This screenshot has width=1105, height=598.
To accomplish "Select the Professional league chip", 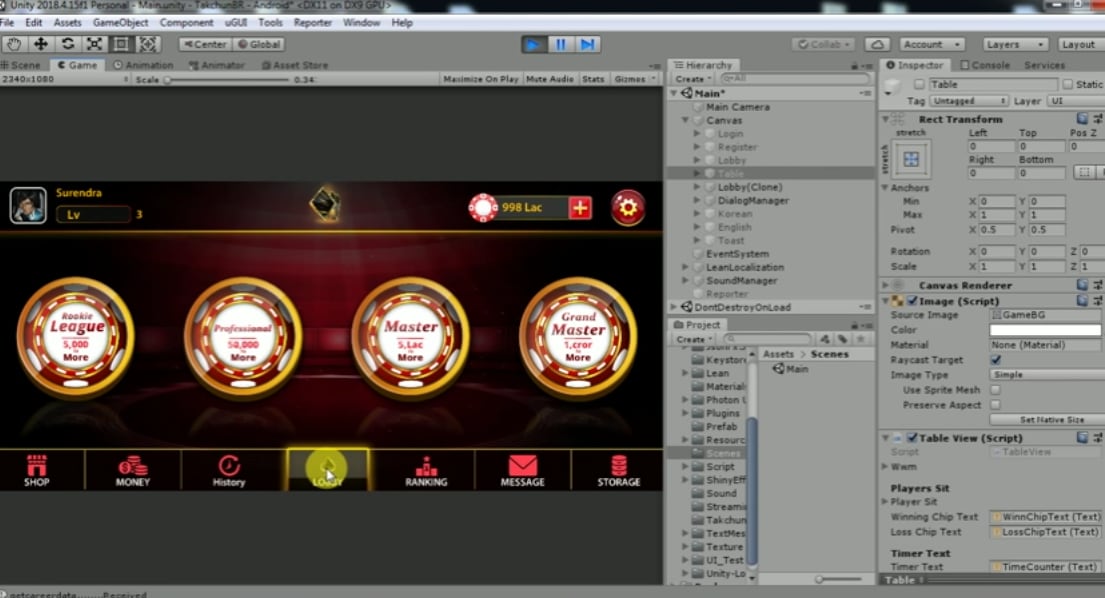I will tap(243, 337).
